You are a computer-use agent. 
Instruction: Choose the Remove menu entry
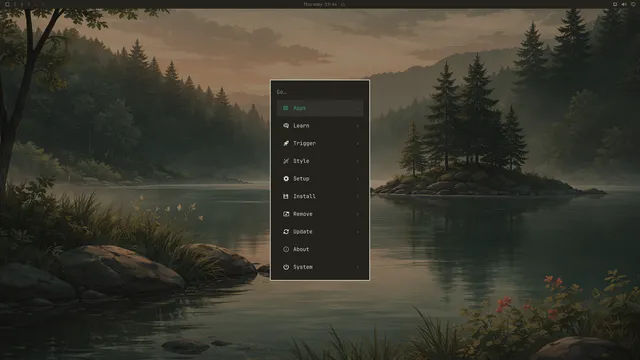pyautogui.click(x=320, y=214)
